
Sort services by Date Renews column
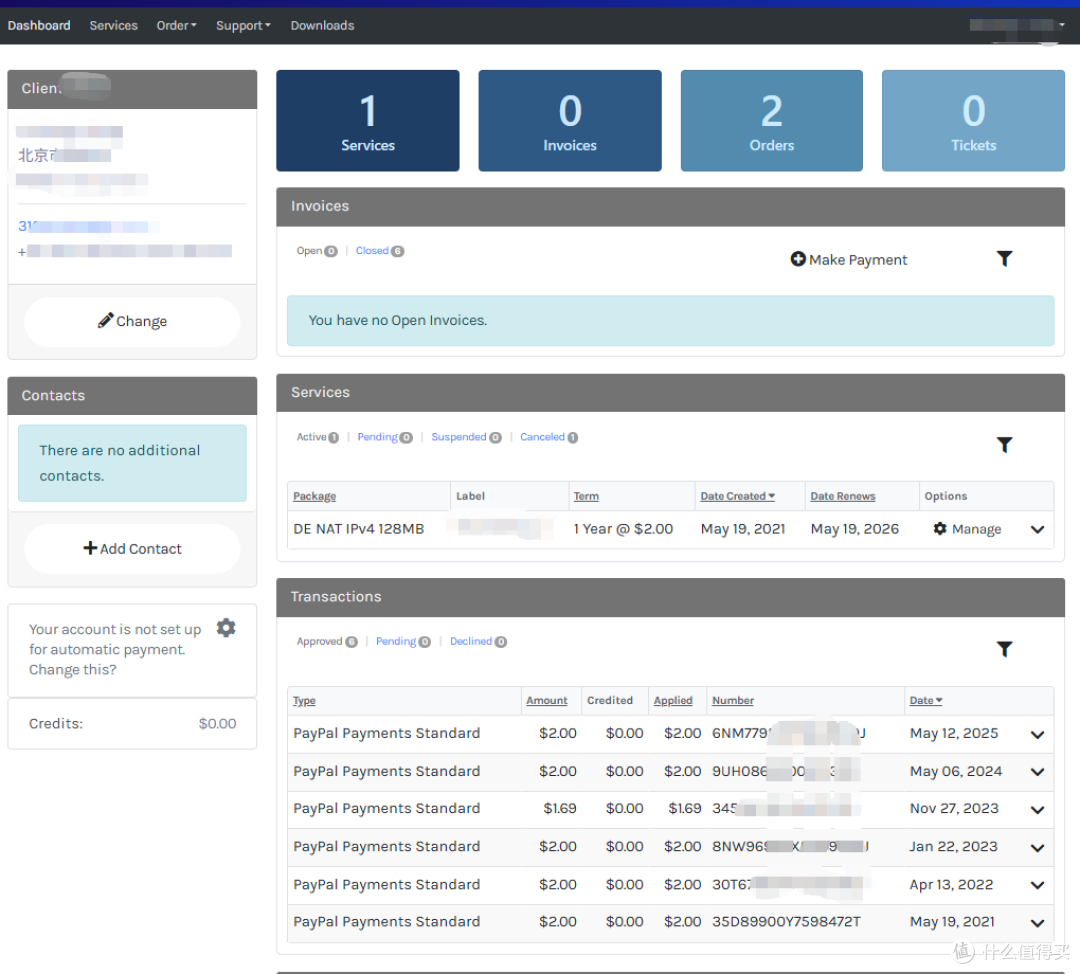click(843, 496)
